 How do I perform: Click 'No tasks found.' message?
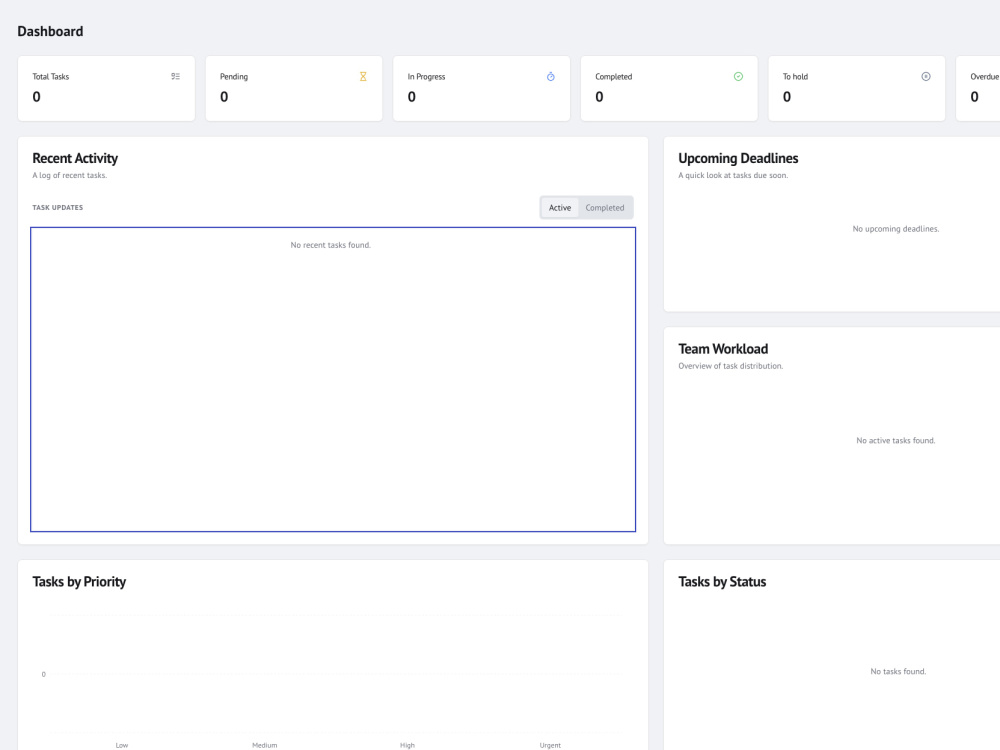coord(898,672)
